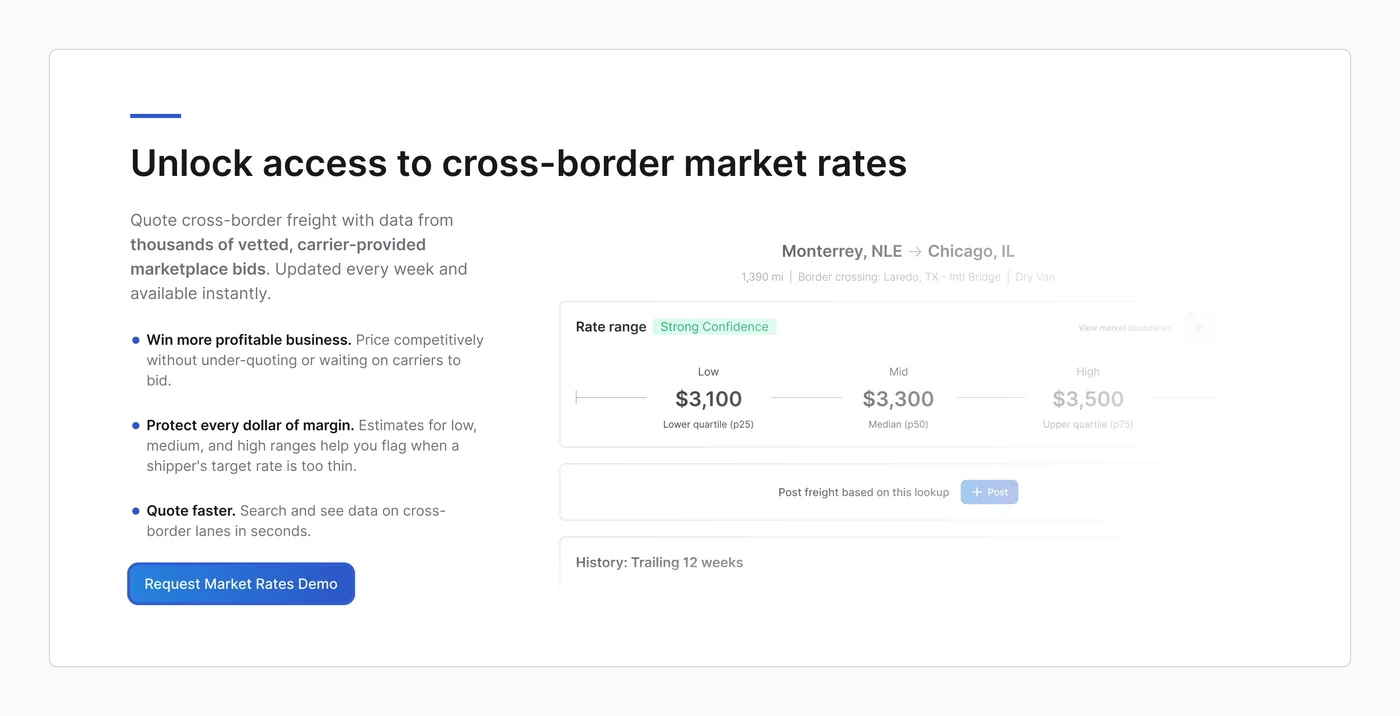
Task: Open the View market boundaries link
Action: [1124, 328]
